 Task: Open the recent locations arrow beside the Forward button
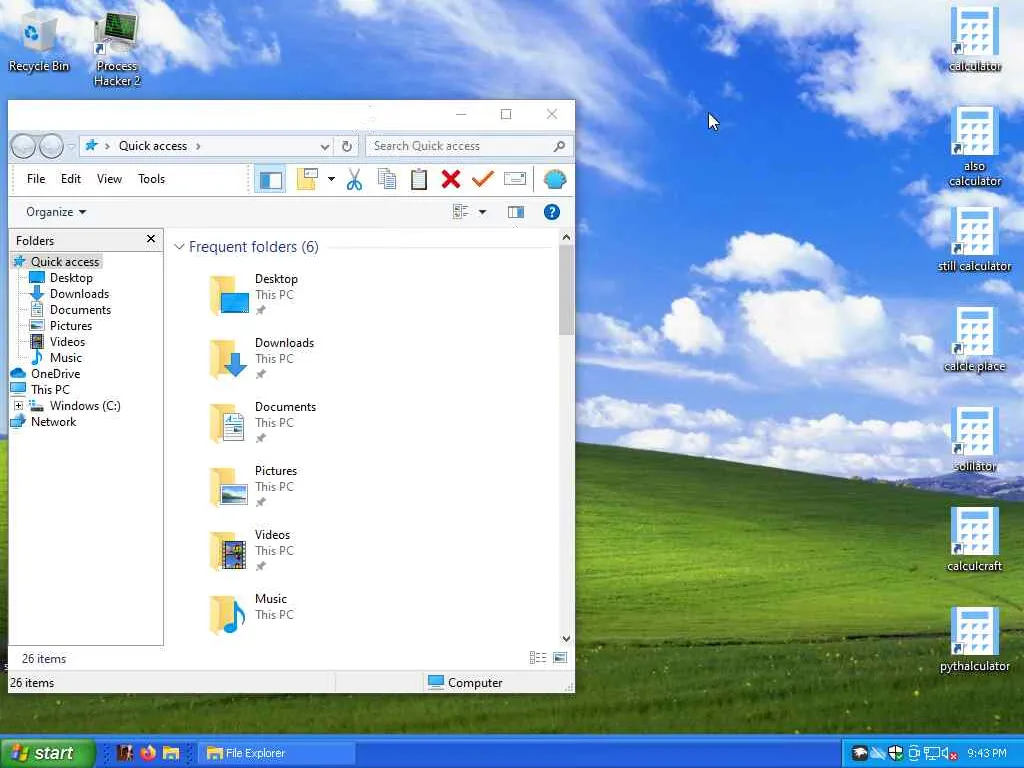71,146
